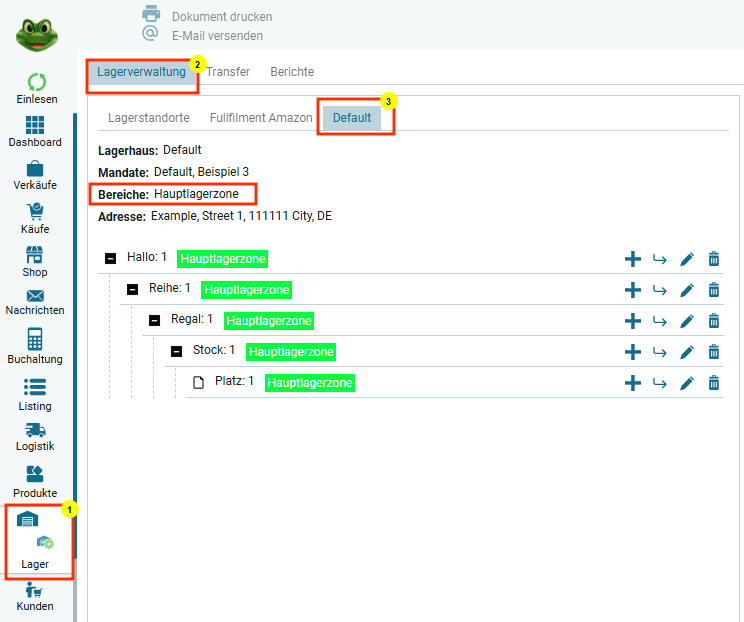
Task: Open Verkäufe in the sidebar
Action: (35, 169)
